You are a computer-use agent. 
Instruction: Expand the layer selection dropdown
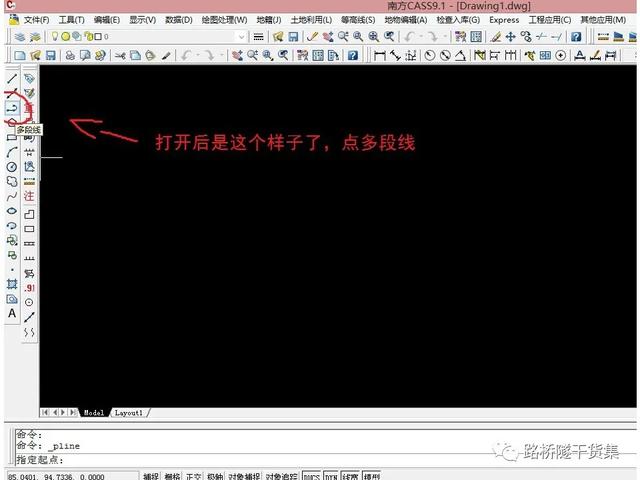[x=241, y=37]
